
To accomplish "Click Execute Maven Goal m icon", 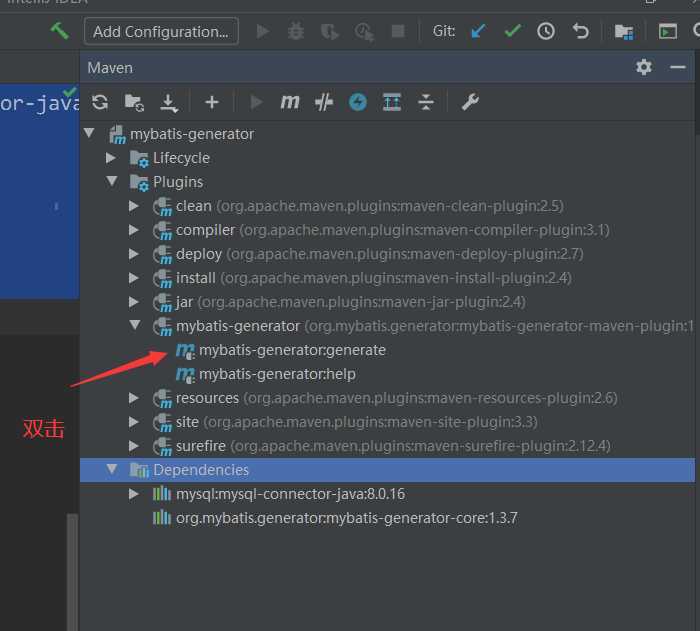I will pyautogui.click(x=290, y=102).
